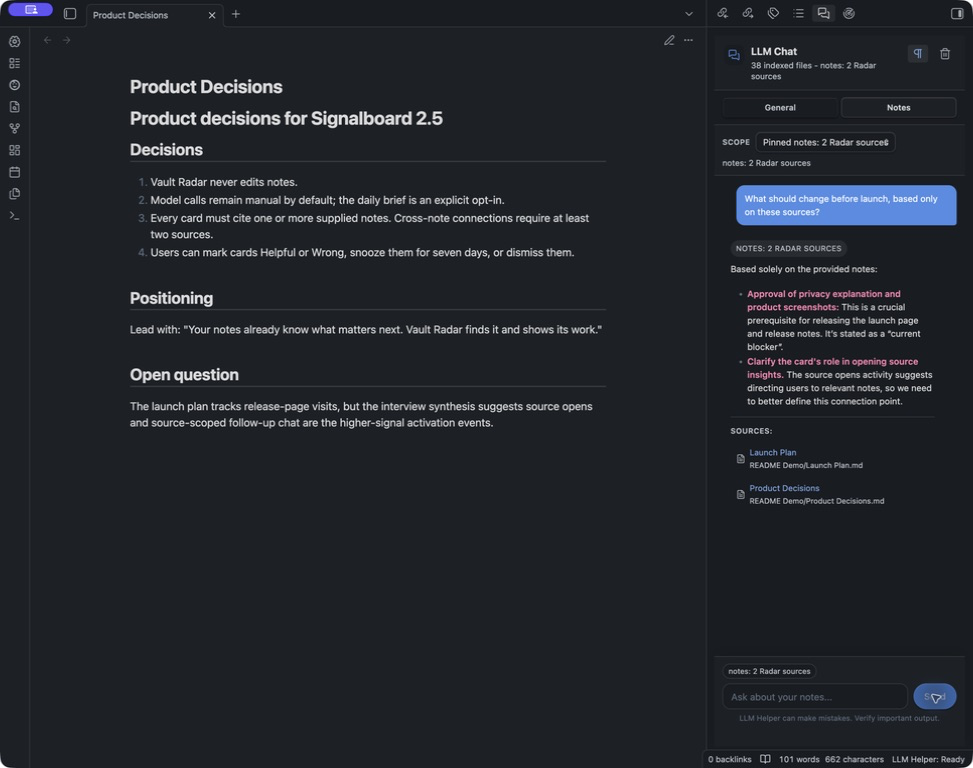Click LLM Helper: Ready status
This screenshot has width=973, height=768.
928,759
